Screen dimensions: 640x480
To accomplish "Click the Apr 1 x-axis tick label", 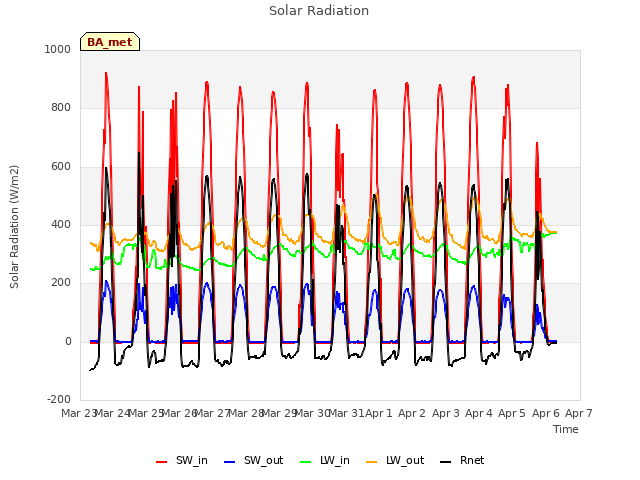I will click(378, 413).
